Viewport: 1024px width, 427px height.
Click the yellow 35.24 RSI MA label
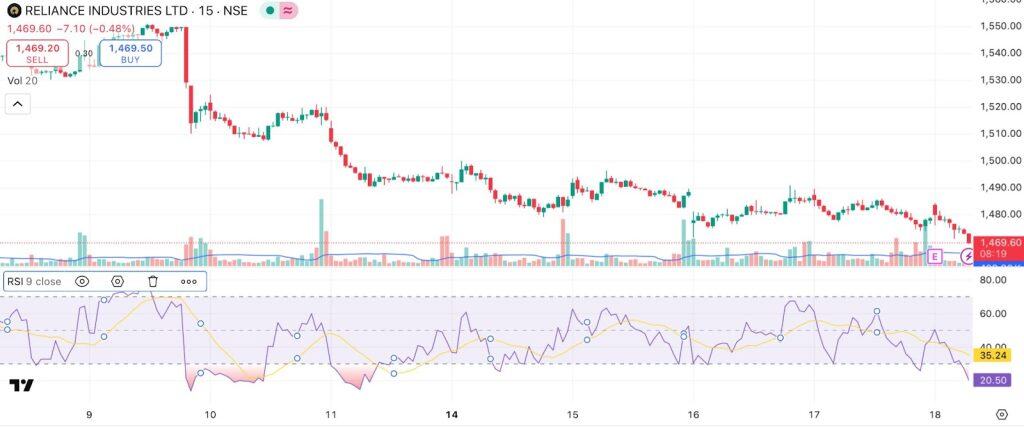pyautogui.click(x=992, y=356)
